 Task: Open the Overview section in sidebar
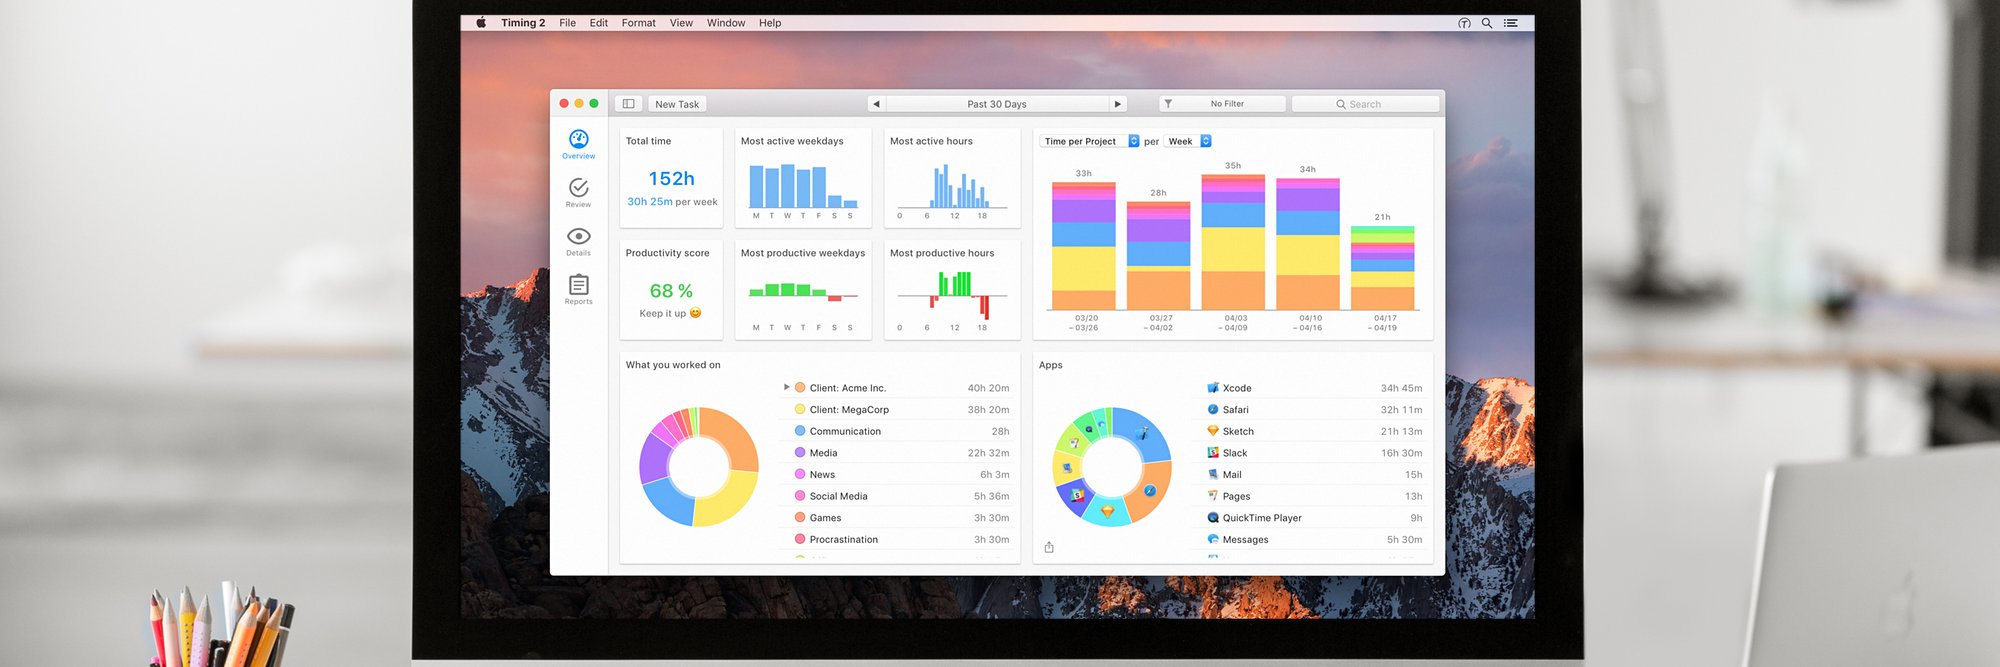578,144
